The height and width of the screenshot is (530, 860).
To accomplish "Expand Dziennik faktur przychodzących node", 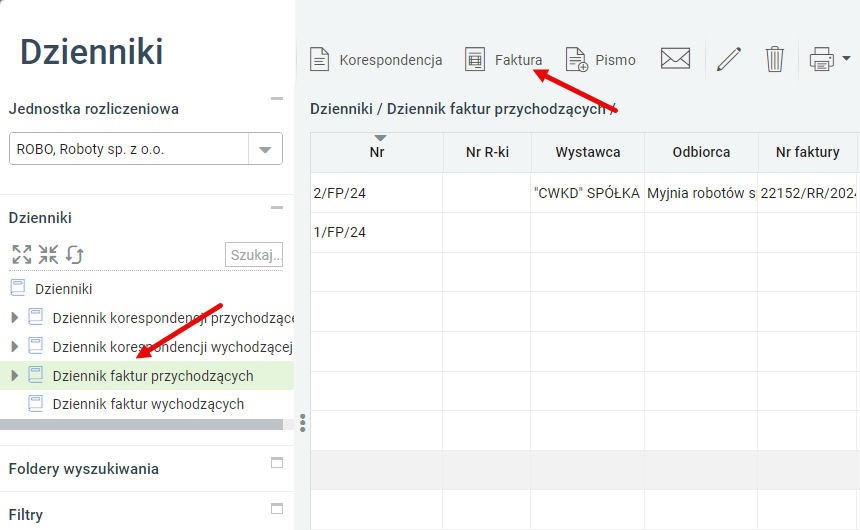I will [15, 375].
